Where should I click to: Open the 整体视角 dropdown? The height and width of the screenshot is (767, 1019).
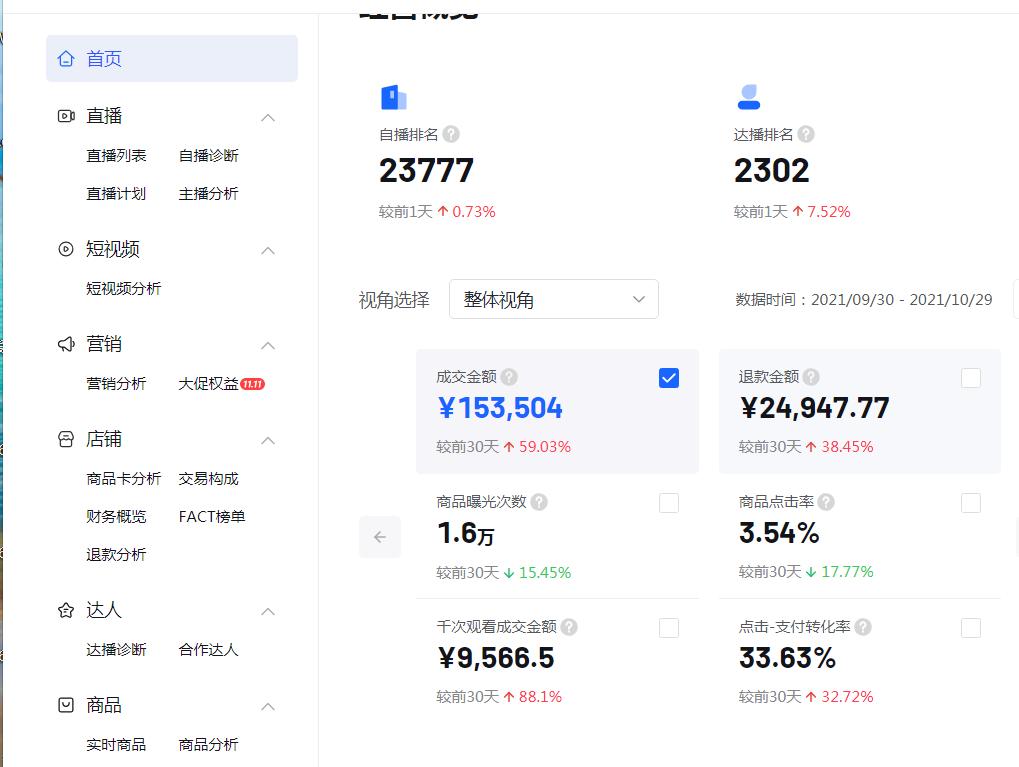[554, 299]
